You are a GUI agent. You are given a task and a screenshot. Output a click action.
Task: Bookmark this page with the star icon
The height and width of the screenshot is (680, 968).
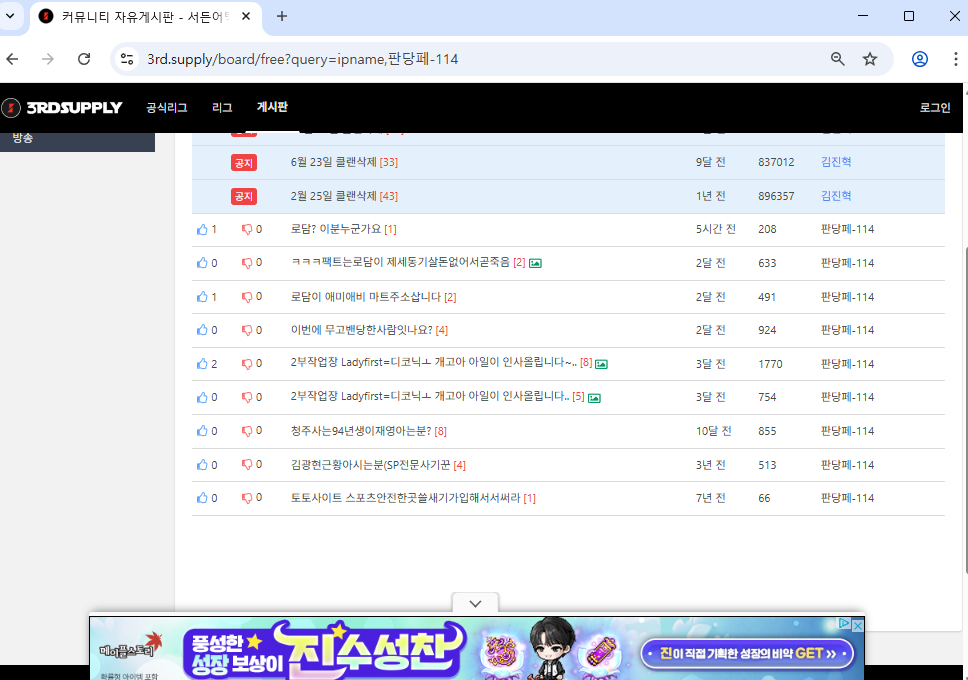coord(870,59)
